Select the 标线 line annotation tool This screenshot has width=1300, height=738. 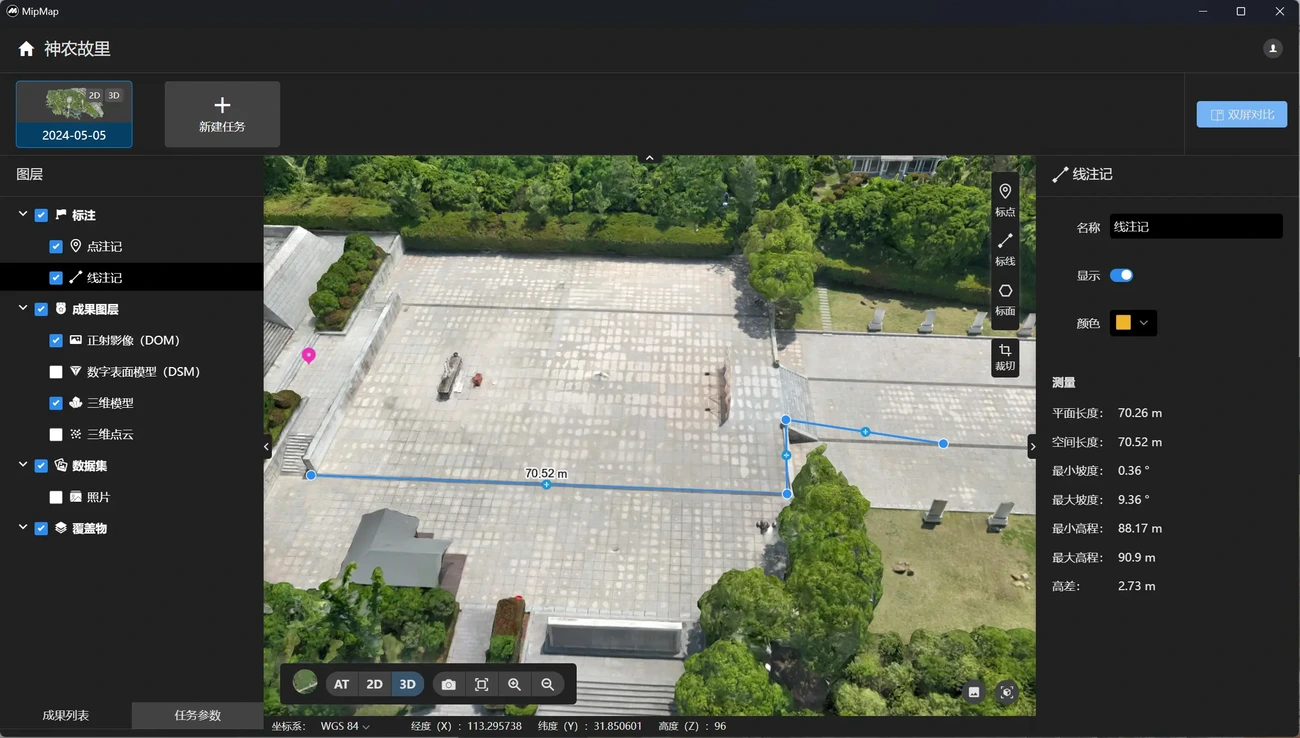click(x=1005, y=248)
